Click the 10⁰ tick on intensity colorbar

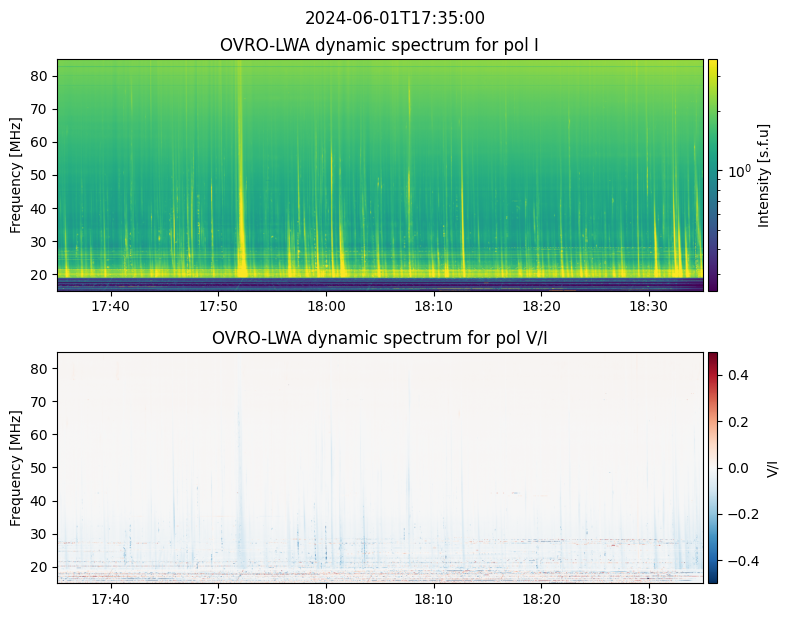click(737, 172)
